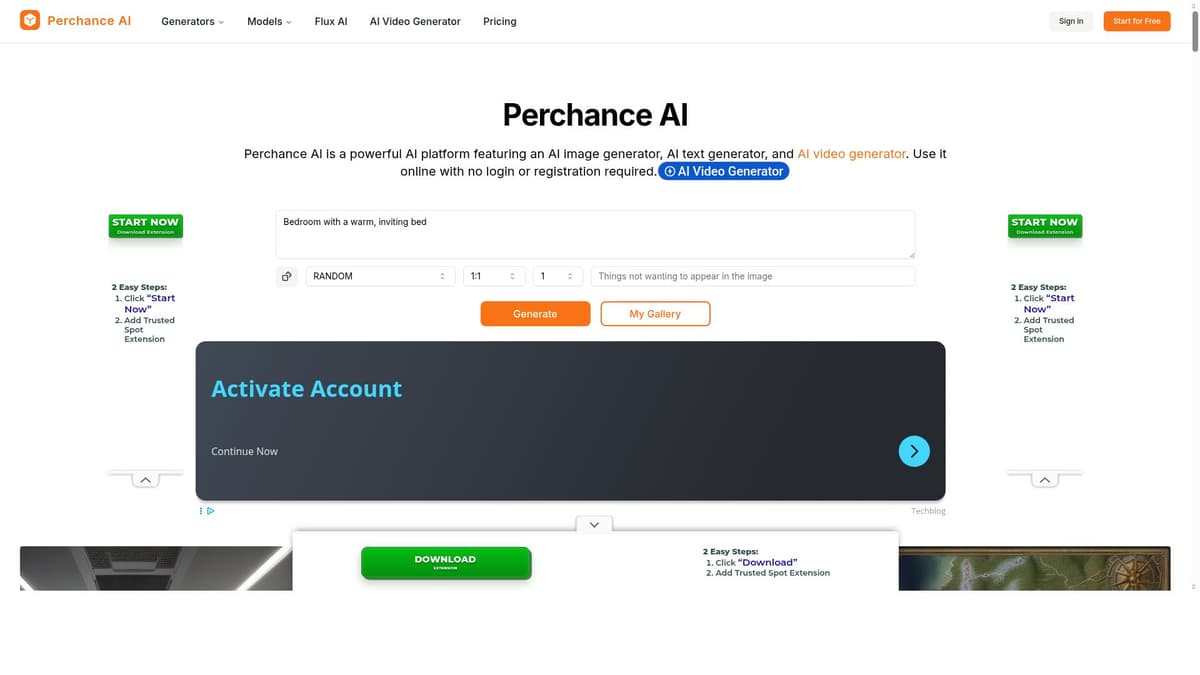The height and width of the screenshot is (675, 1200).
Task: Open the RANDOM art style dropdown
Action: tap(380, 276)
